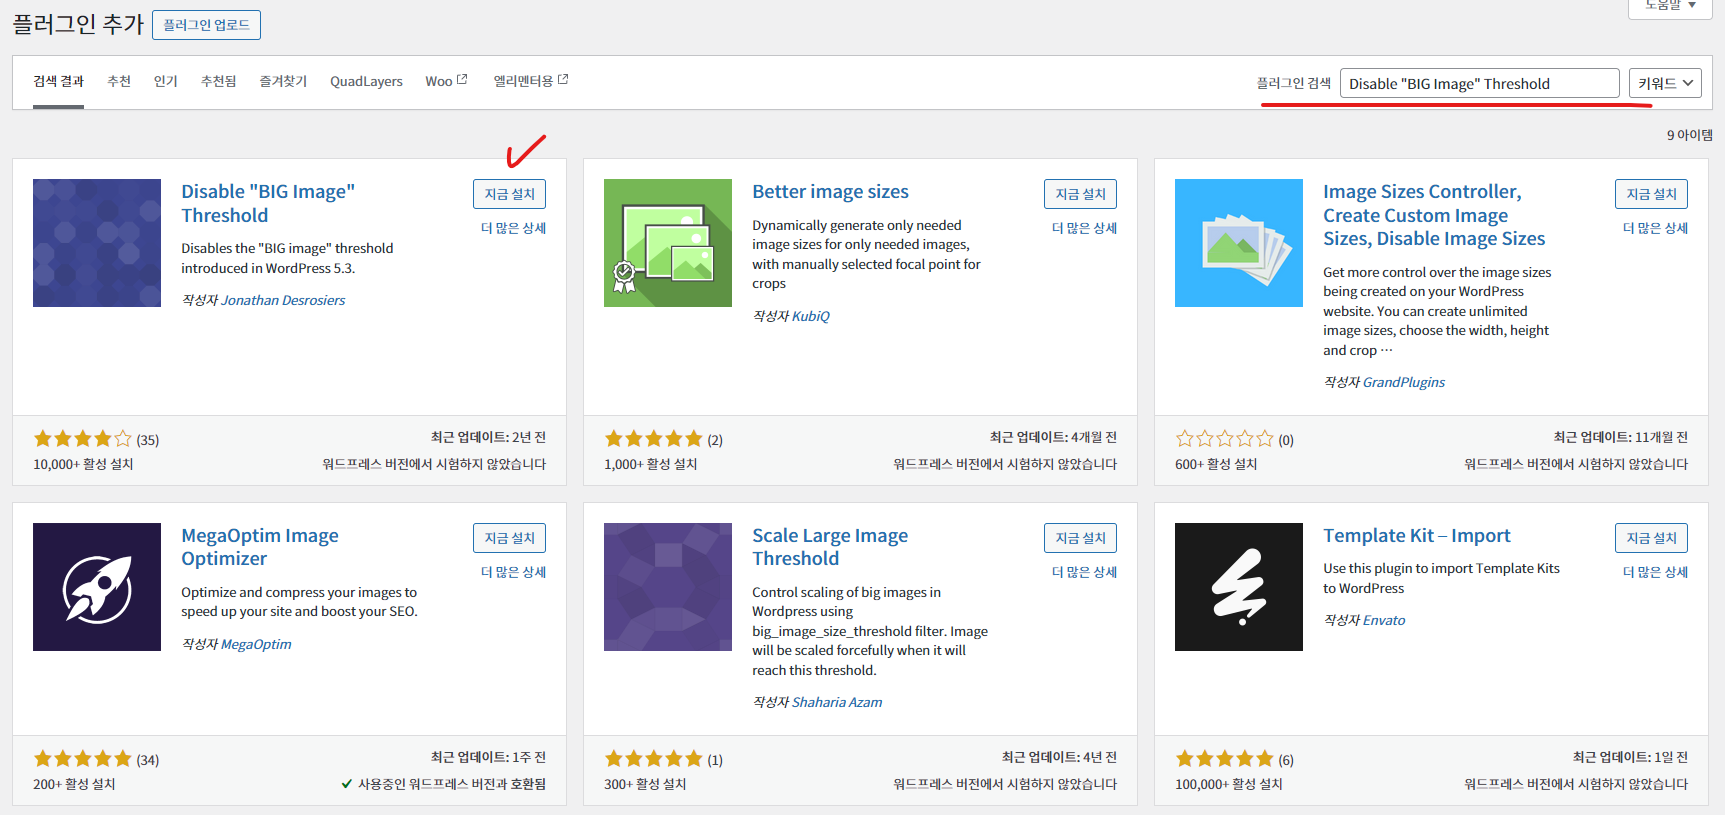Open the MegaOptim Image Optimizer title link

260,547
